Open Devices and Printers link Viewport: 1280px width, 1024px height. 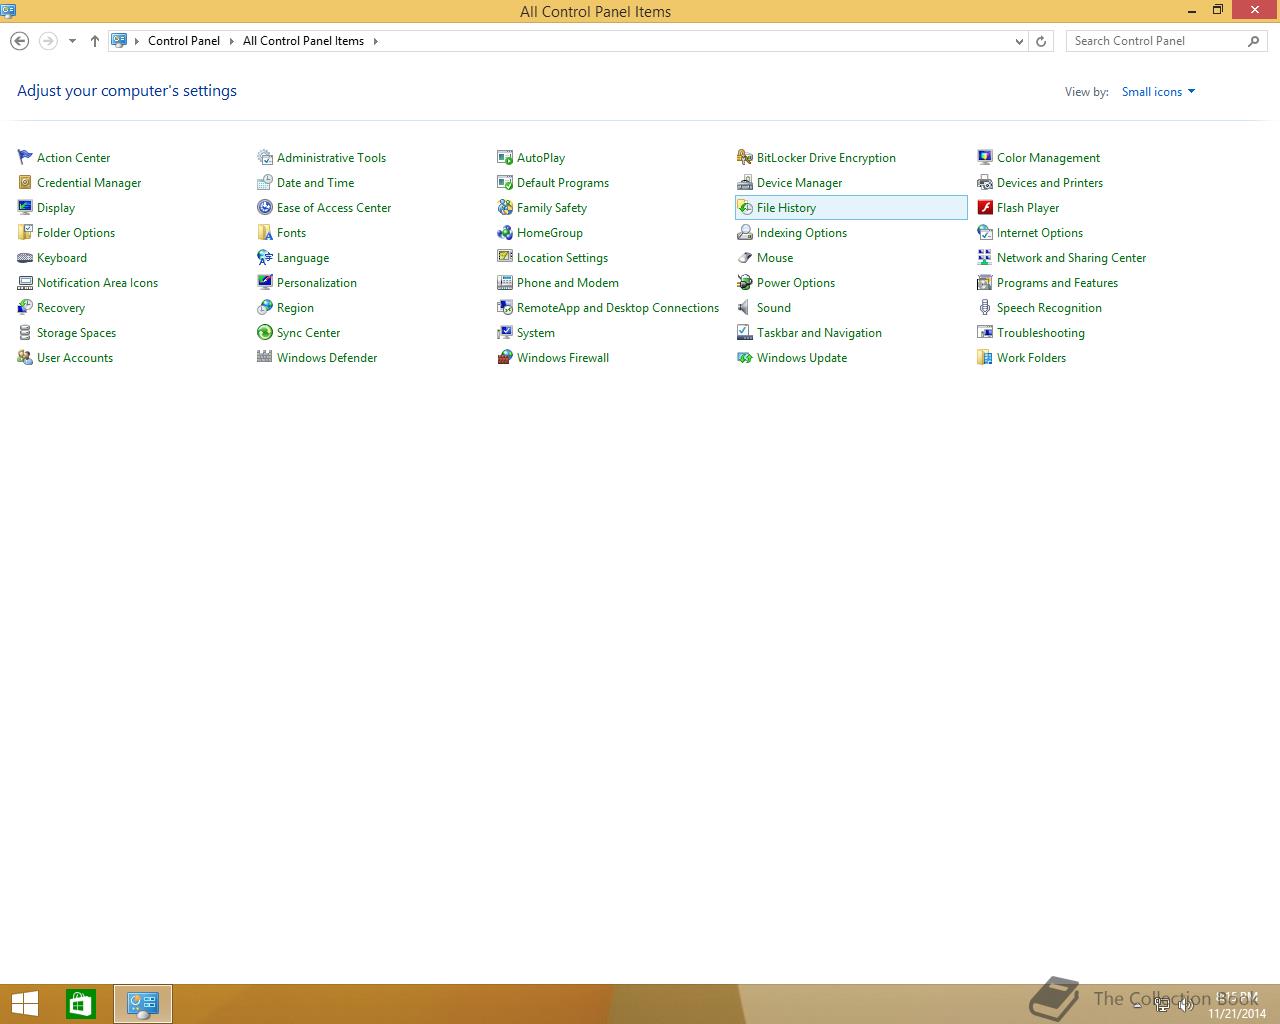1050,183
